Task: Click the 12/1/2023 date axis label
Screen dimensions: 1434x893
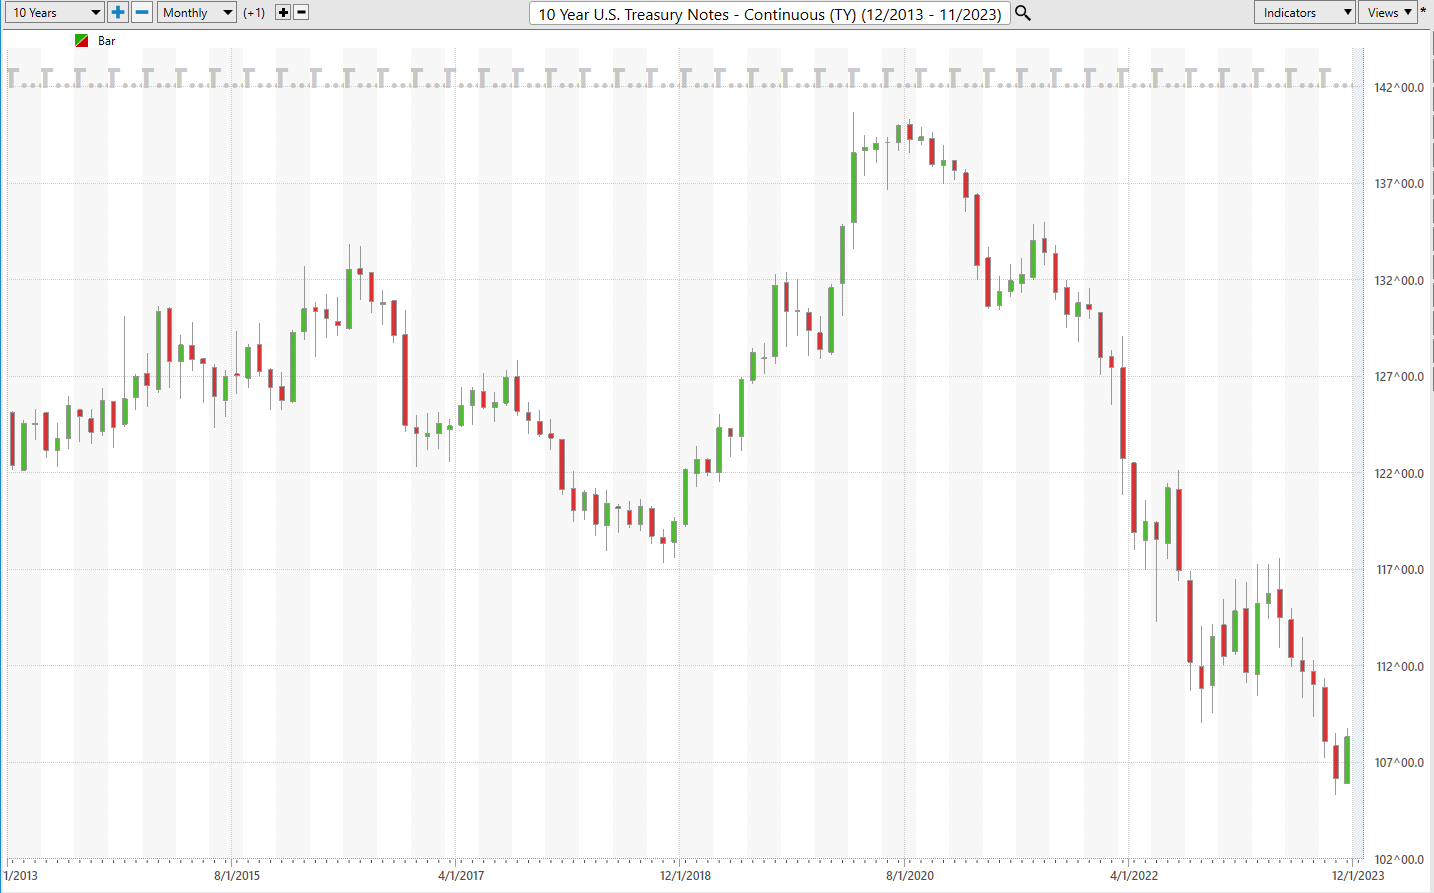Action: click(1358, 876)
